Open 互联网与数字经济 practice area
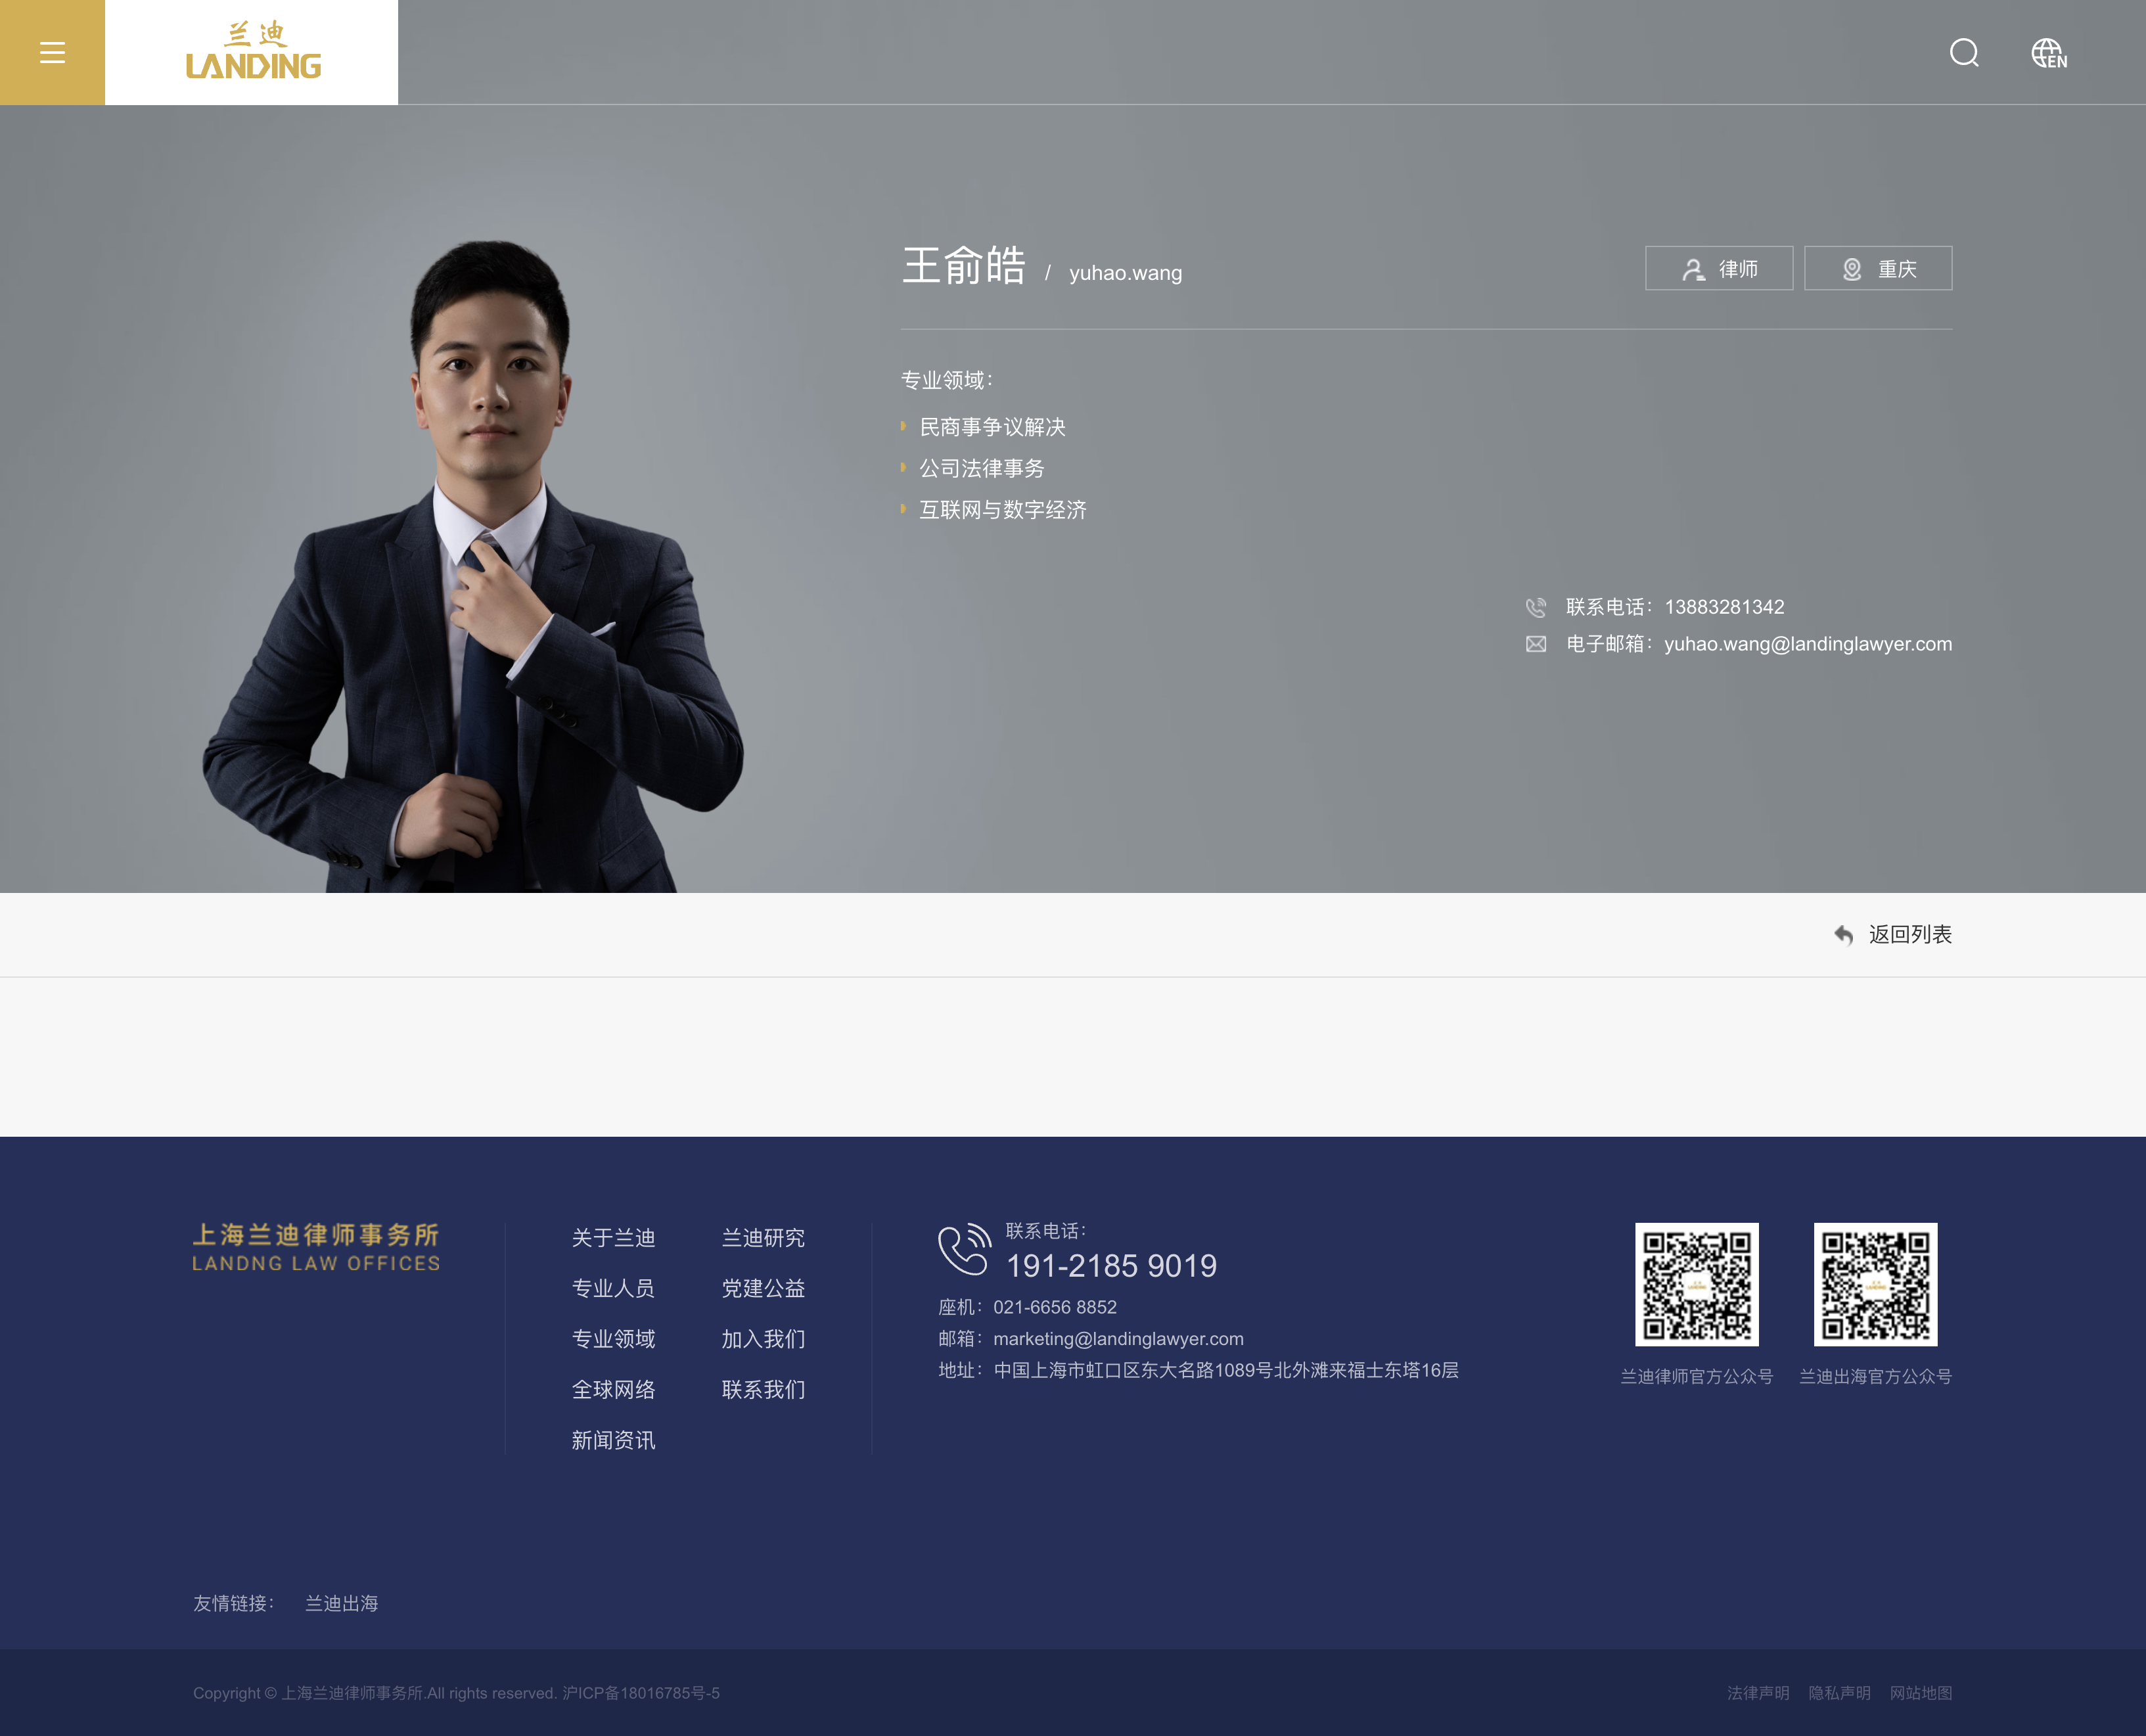The width and height of the screenshot is (2146, 1736). click(x=1003, y=510)
